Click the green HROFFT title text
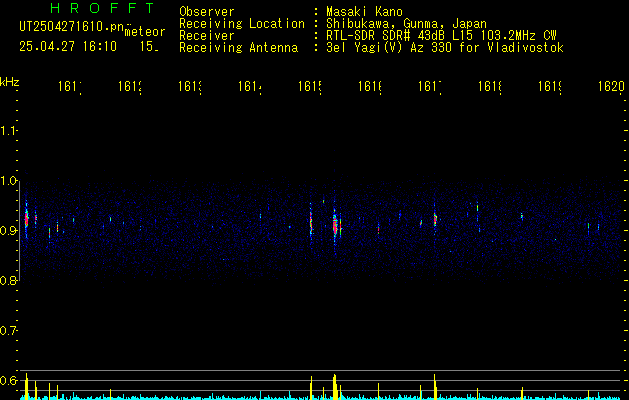Image resolution: width=629 pixels, height=400 pixels. tap(102, 8)
